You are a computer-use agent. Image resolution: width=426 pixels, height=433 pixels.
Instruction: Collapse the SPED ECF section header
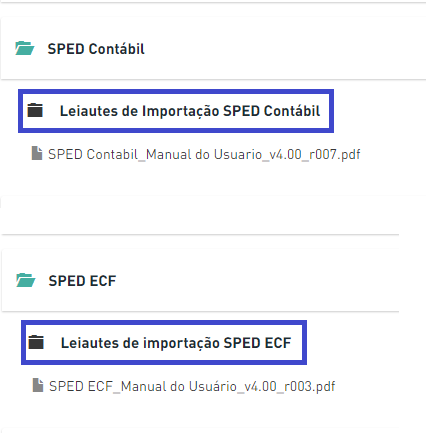click(x=200, y=280)
